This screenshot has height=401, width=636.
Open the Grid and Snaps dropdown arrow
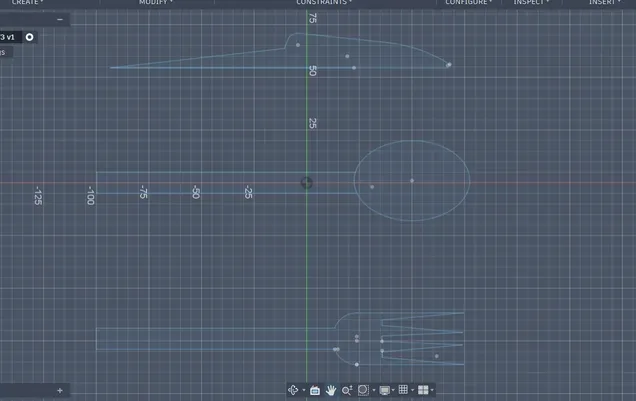click(x=413, y=390)
